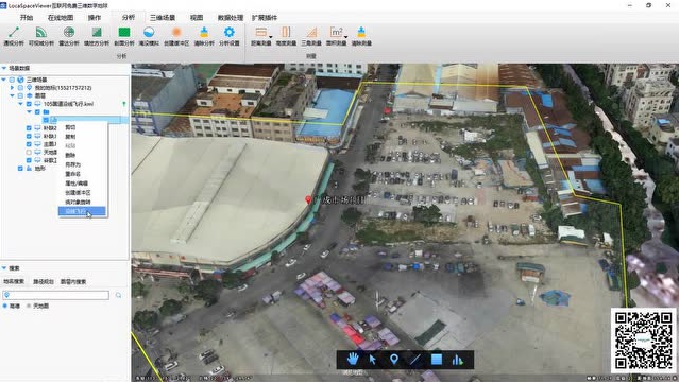This screenshot has width=679, height=382.
Task: Select the location pin tool on map toolbar
Action: (394, 359)
